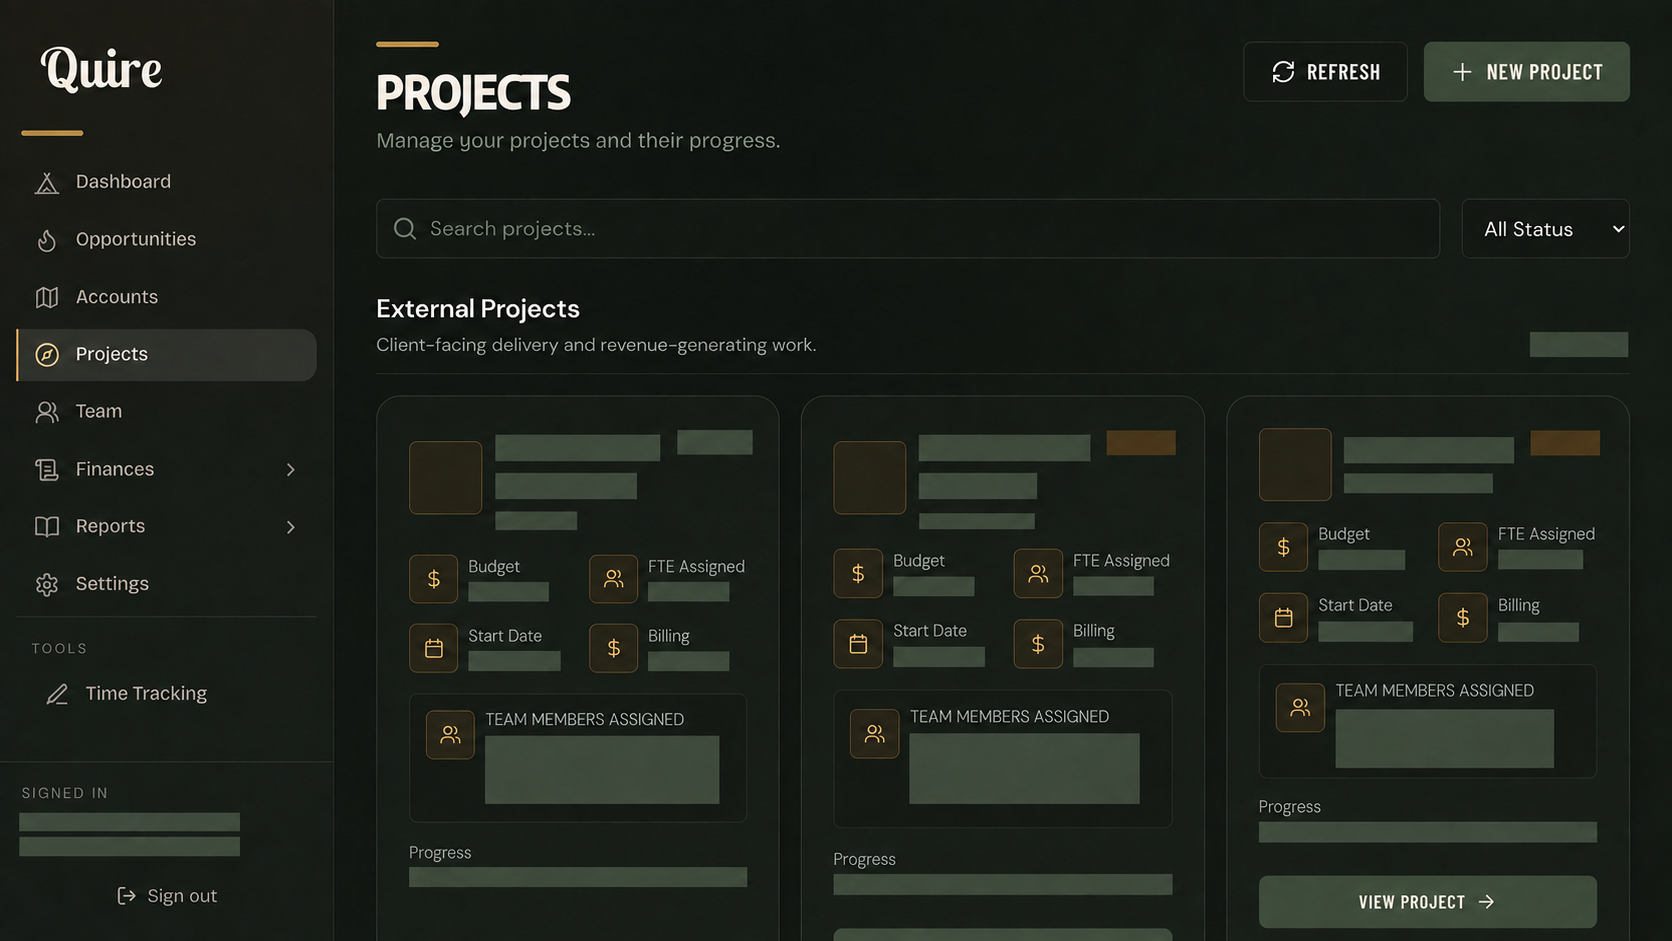Click the Team people icon
Viewport: 1672px width, 941px height.
(x=47, y=412)
